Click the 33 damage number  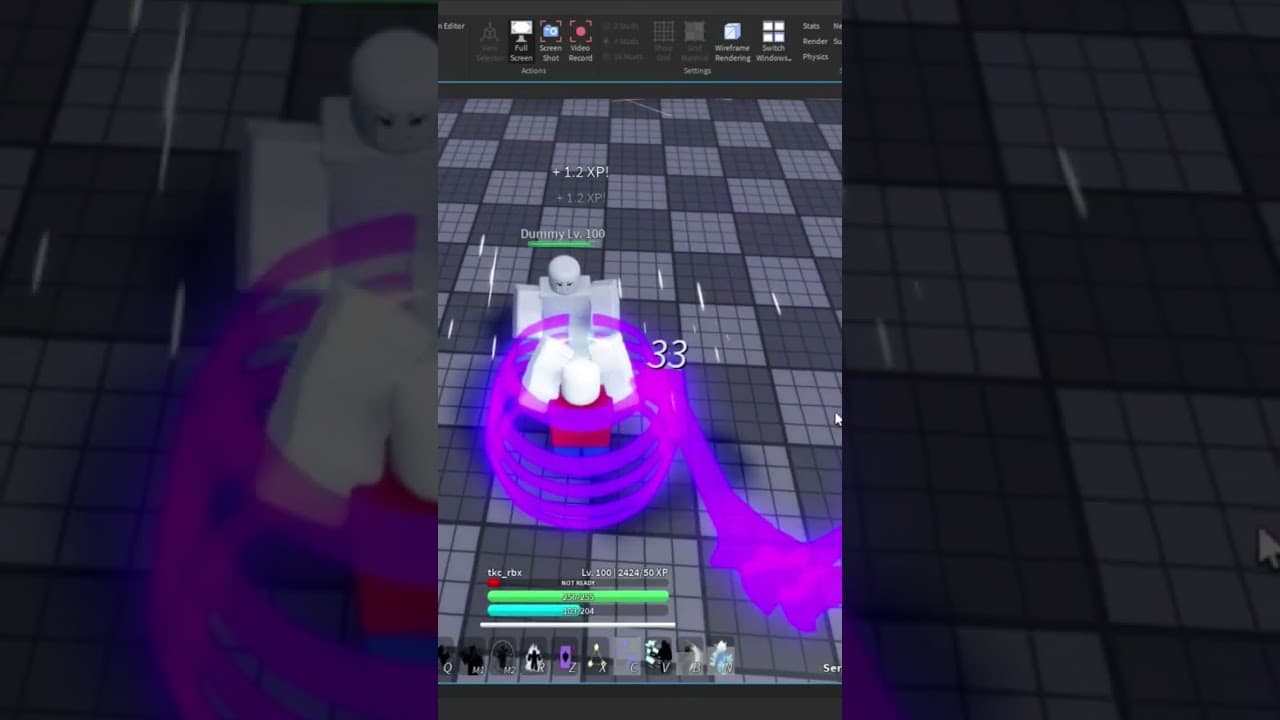click(667, 354)
